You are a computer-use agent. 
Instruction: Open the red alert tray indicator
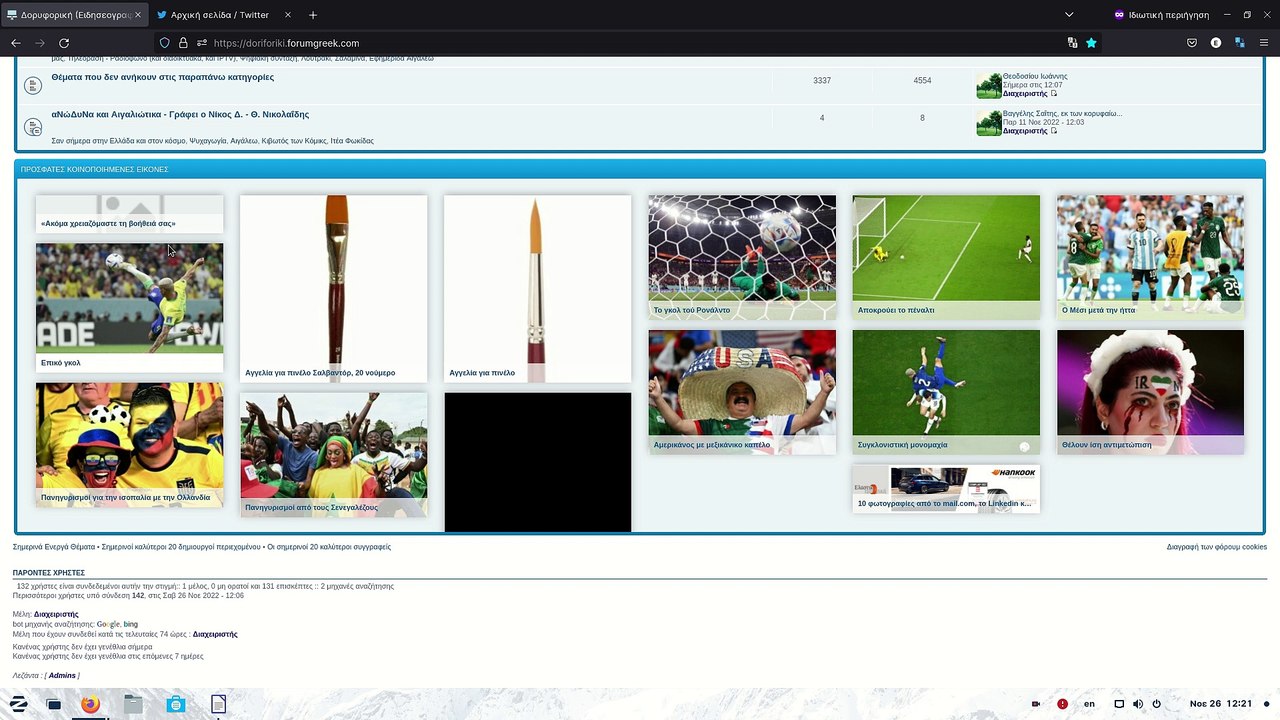(x=1062, y=704)
